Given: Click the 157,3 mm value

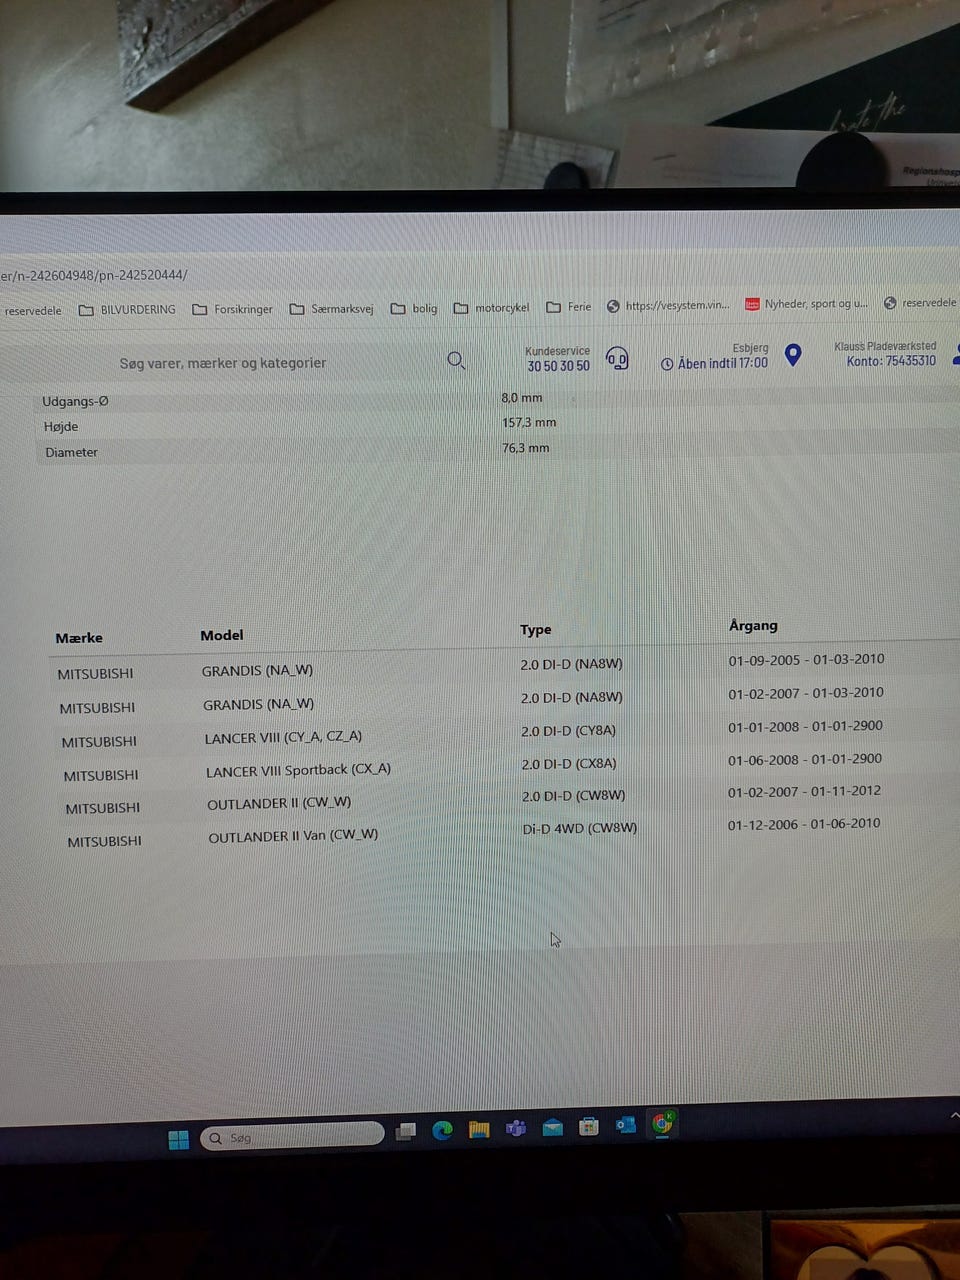Looking at the screenshot, I should coord(529,423).
